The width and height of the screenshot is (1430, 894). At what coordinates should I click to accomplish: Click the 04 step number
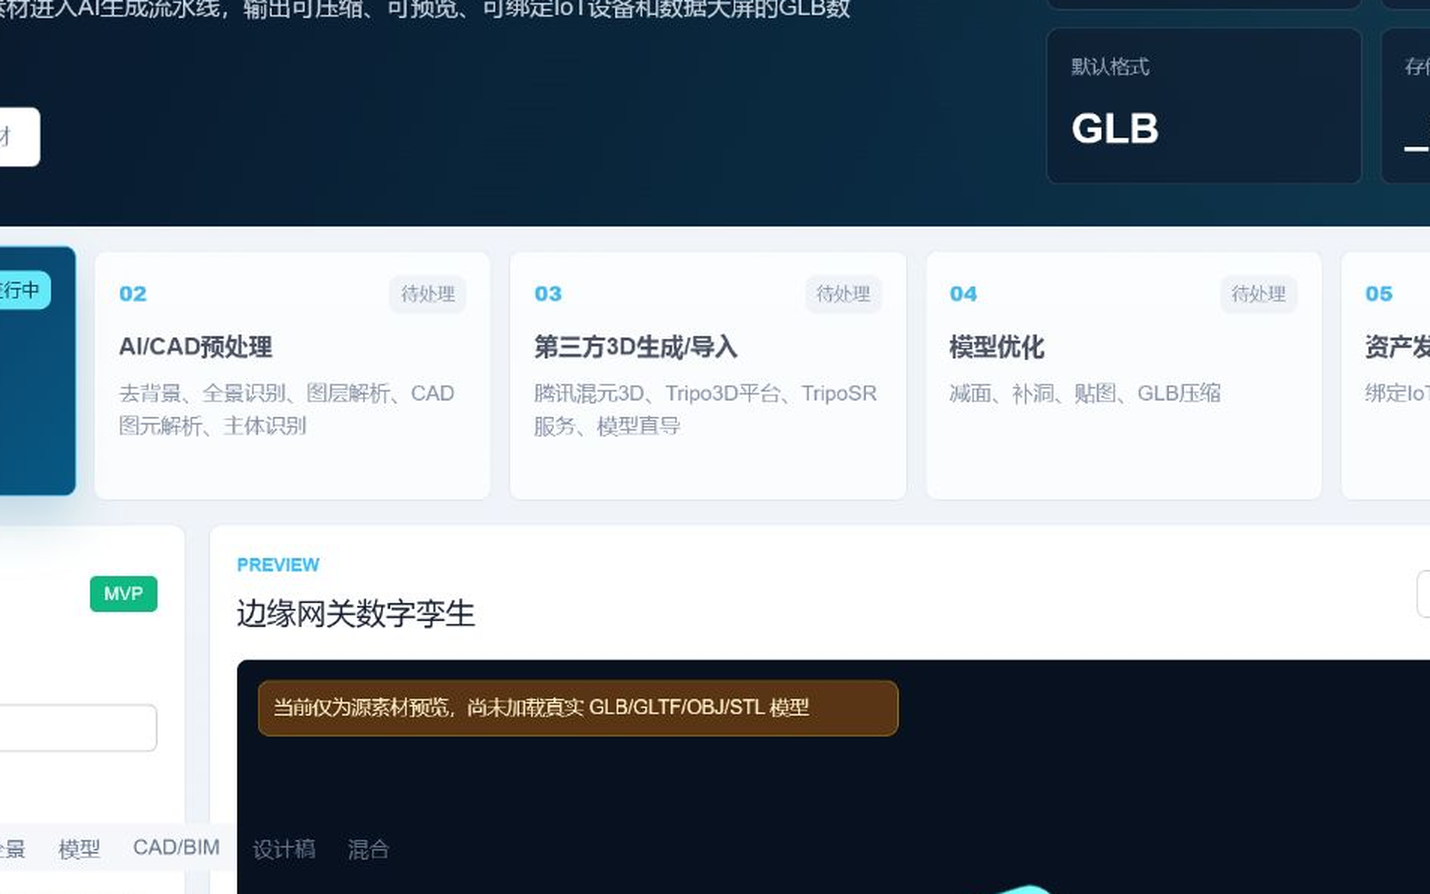(963, 294)
